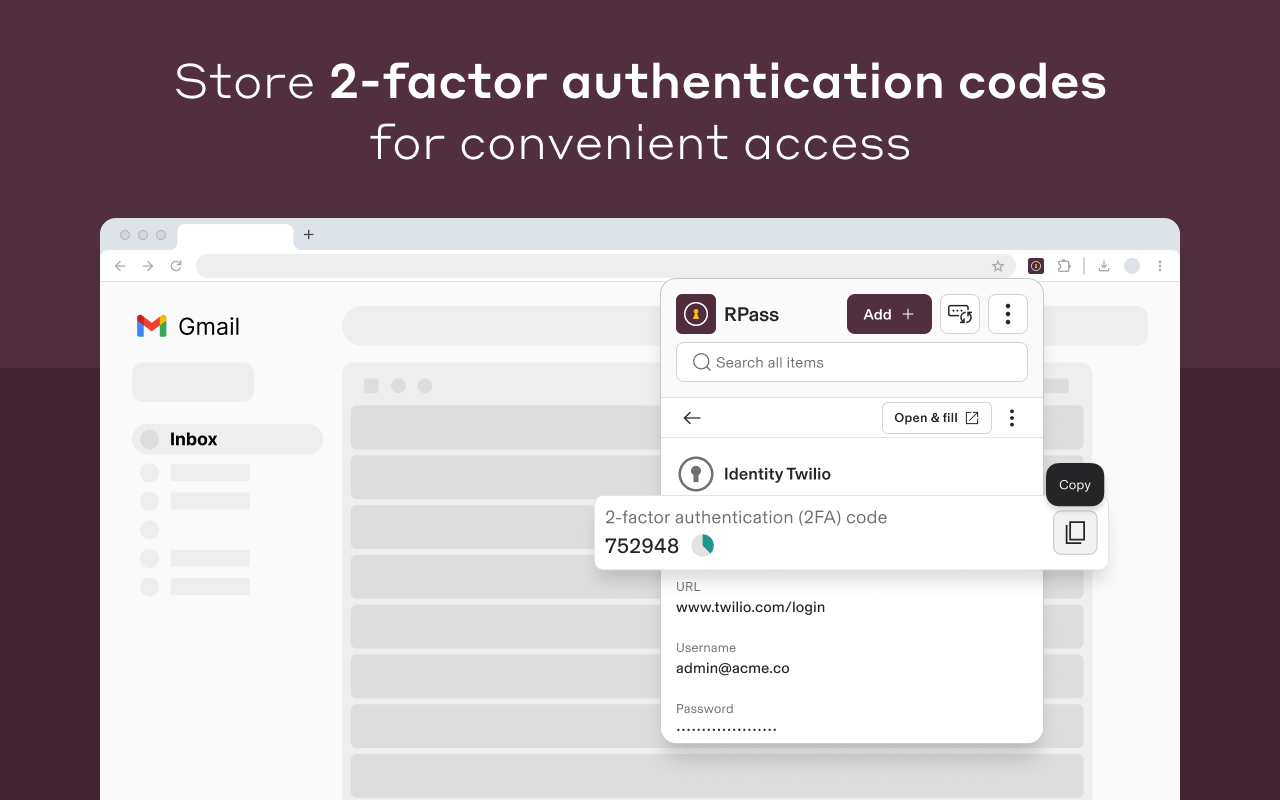Bookmark the page with the star icon
The height and width of the screenshot is (800, 1280).
(998, 266)
